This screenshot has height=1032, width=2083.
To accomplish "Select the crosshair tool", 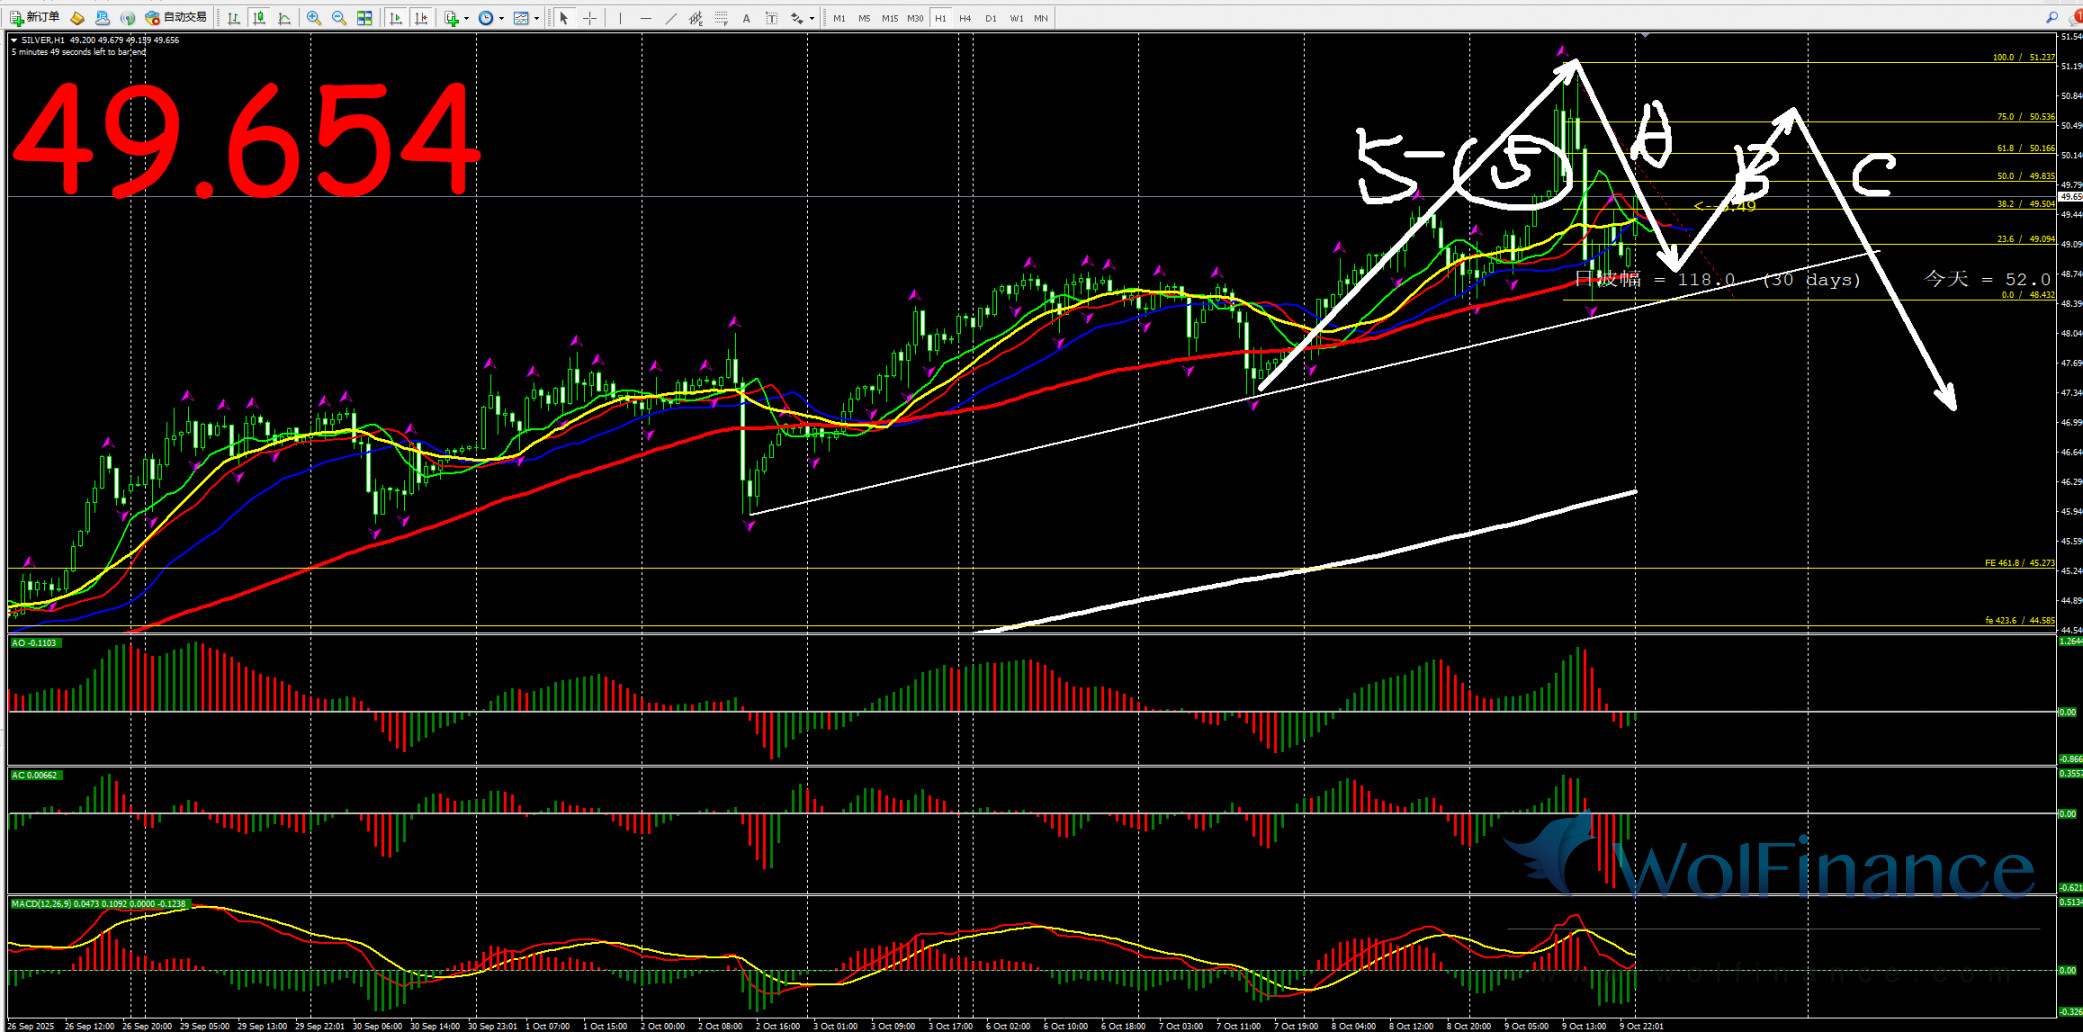I will [590, 18].
